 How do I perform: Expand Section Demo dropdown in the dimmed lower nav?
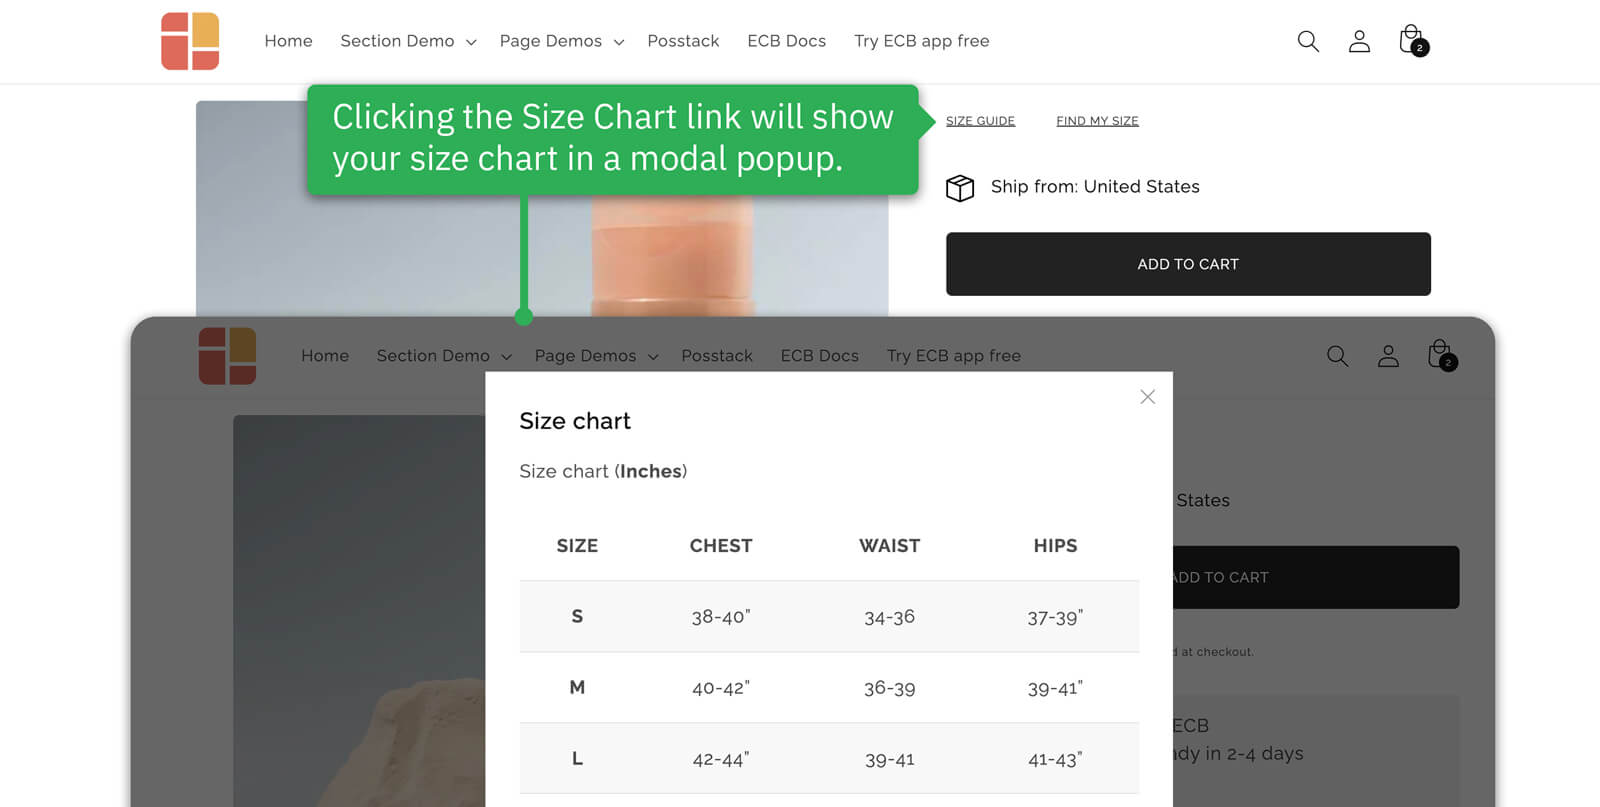(x=444, y=356)
